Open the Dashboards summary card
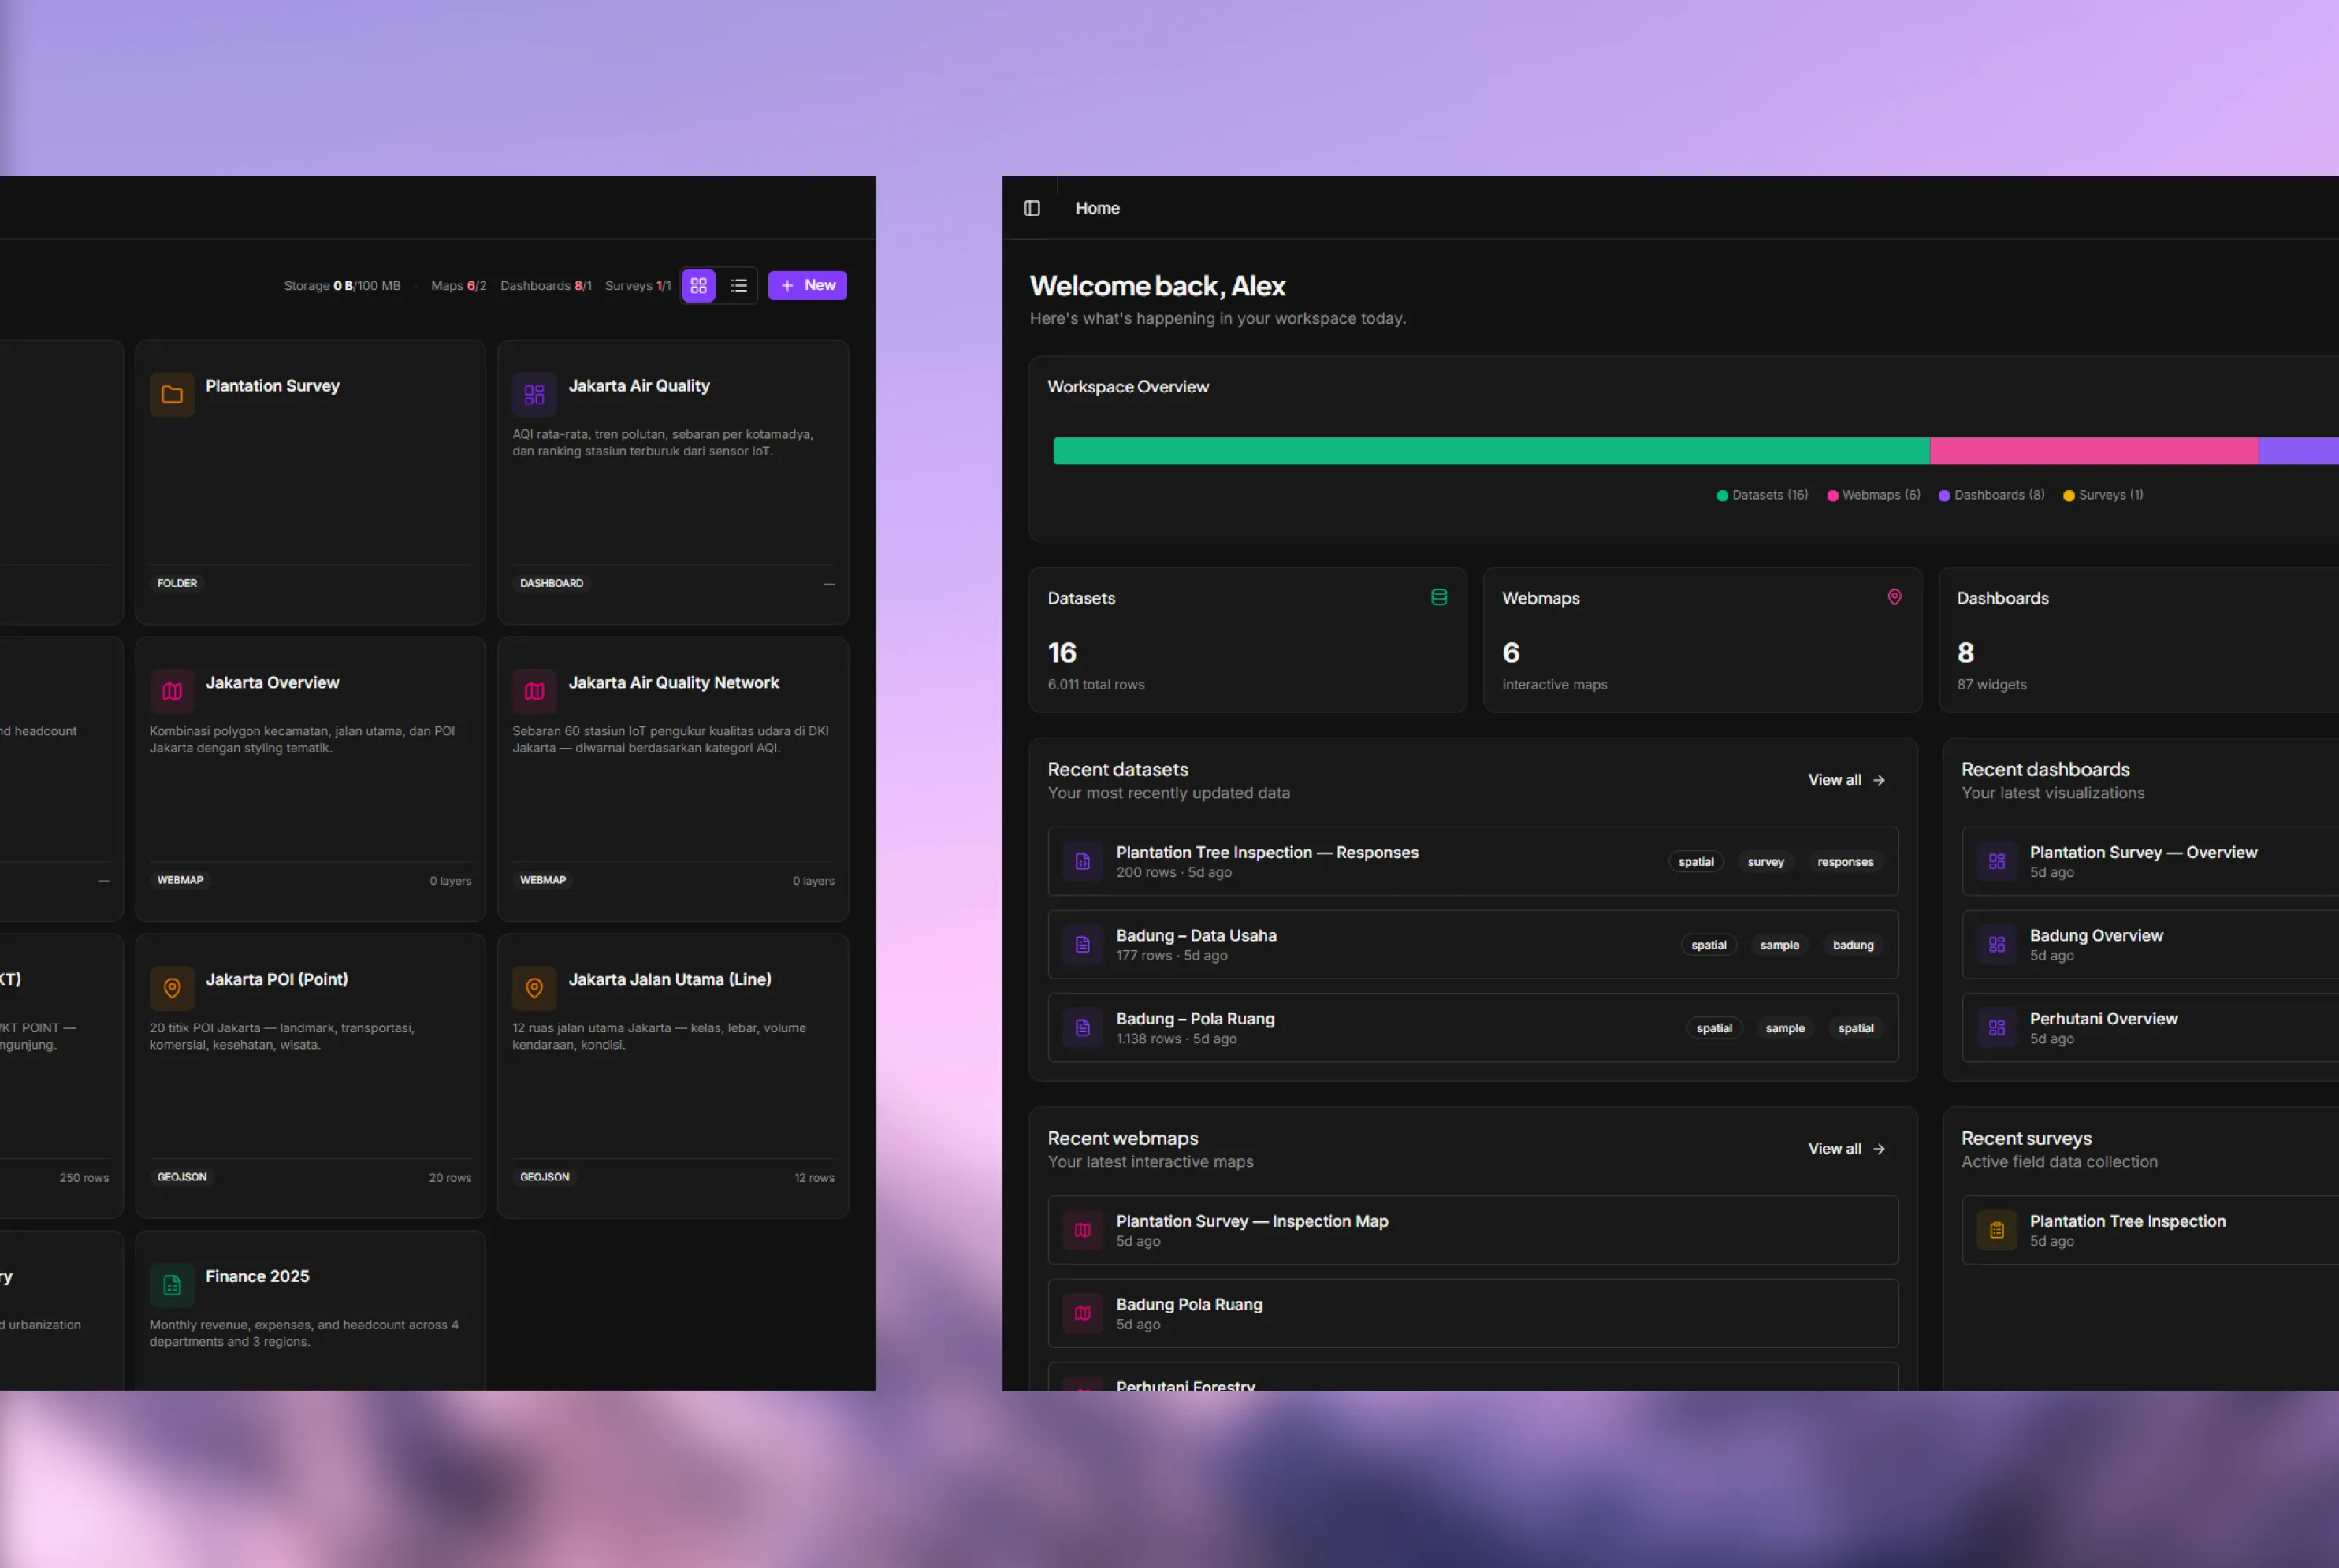2339x1568 pixels. click(x=2139, y=640)
